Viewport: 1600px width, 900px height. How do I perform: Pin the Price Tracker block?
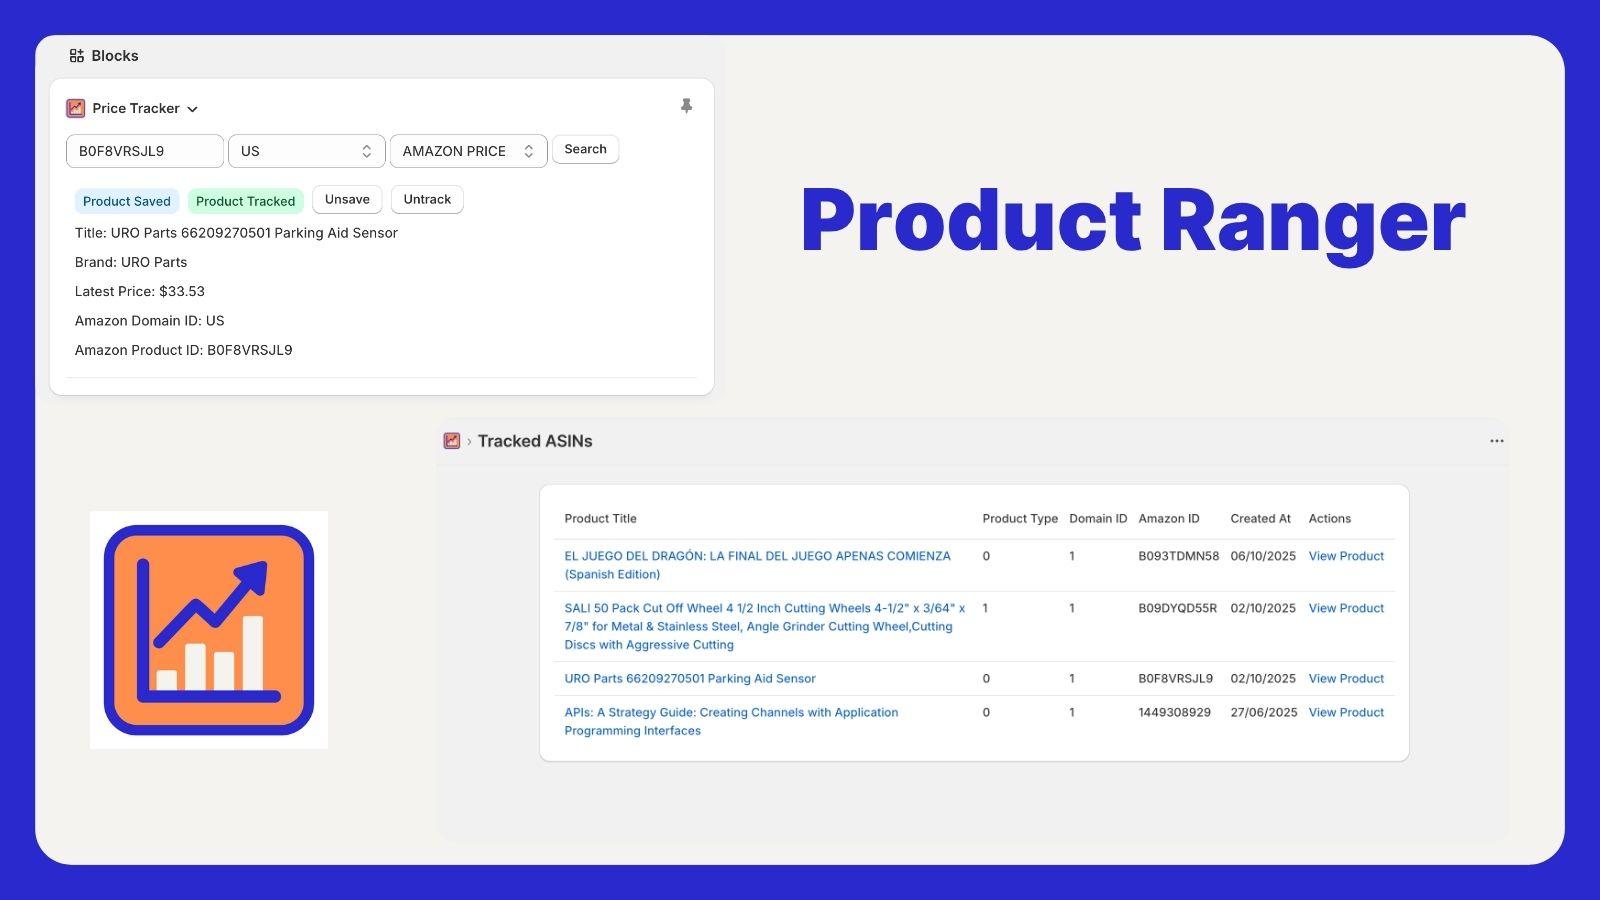click(686, 105)
